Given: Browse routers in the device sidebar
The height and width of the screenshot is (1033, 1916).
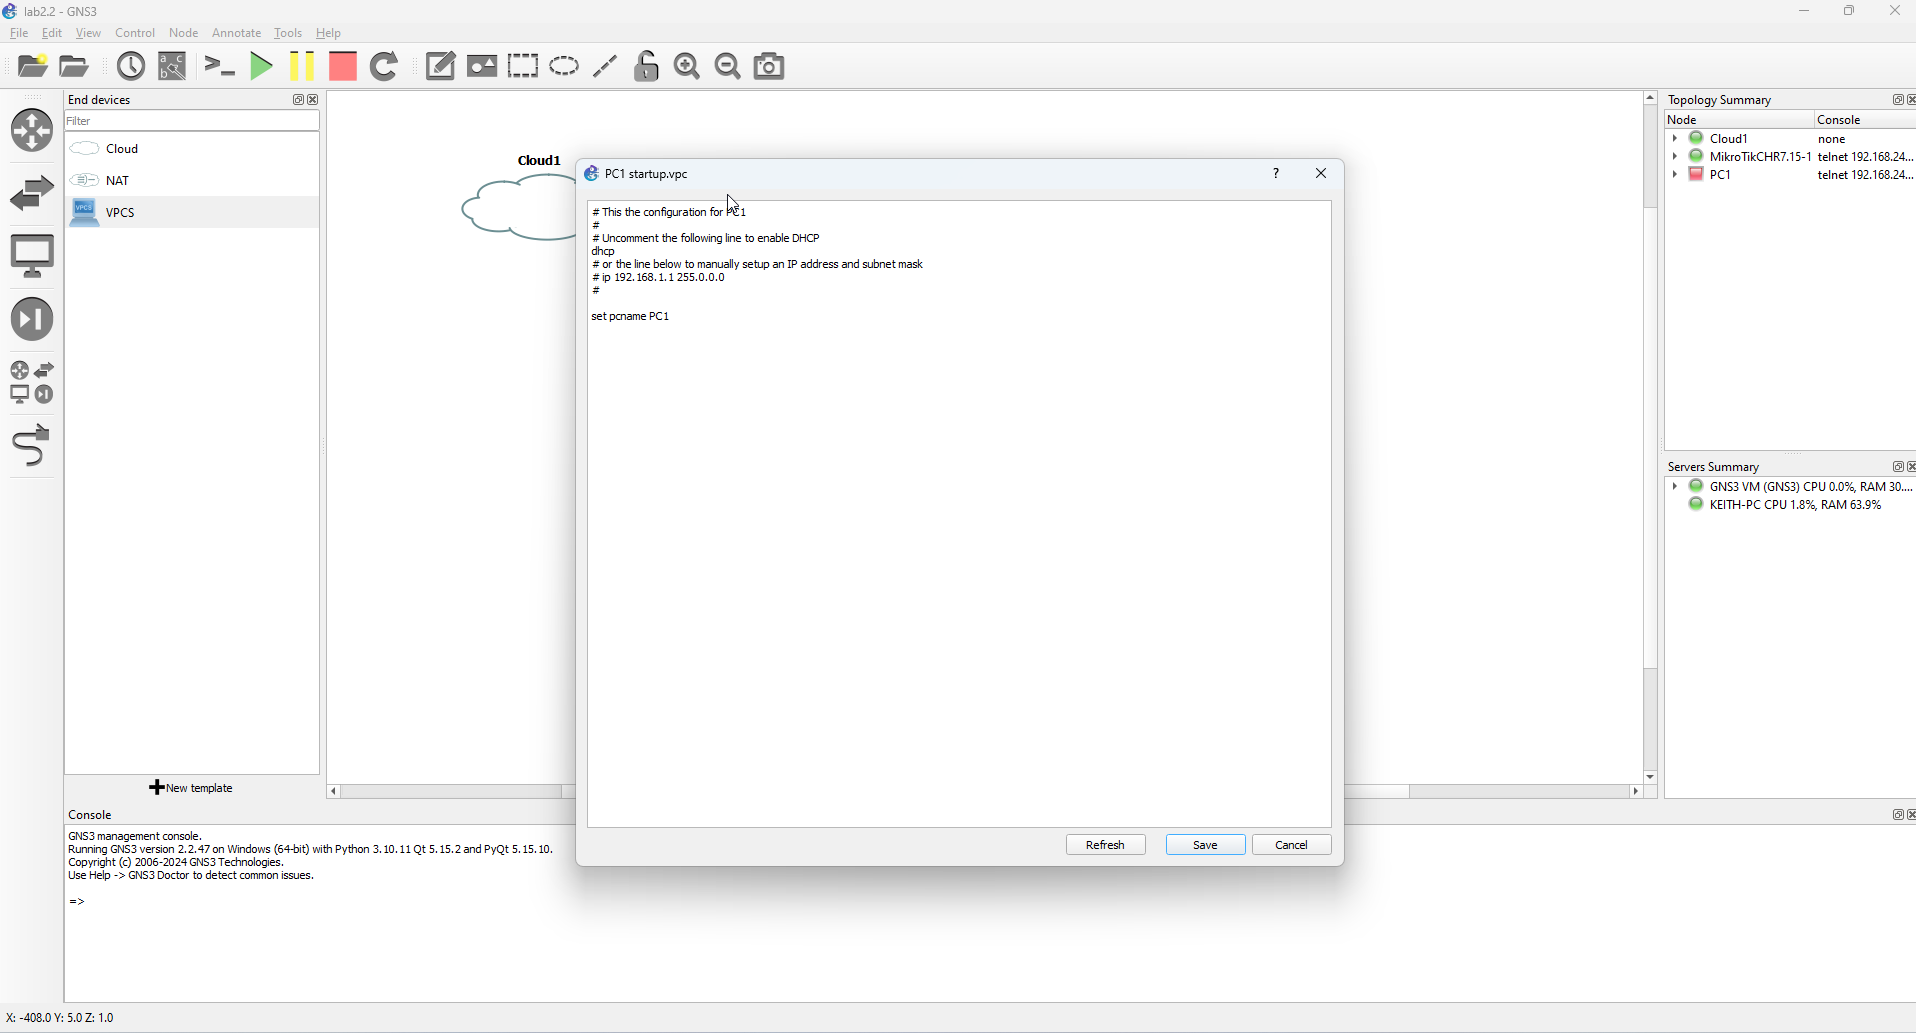Looking at the screenshot, I should [x=32, y=131].
